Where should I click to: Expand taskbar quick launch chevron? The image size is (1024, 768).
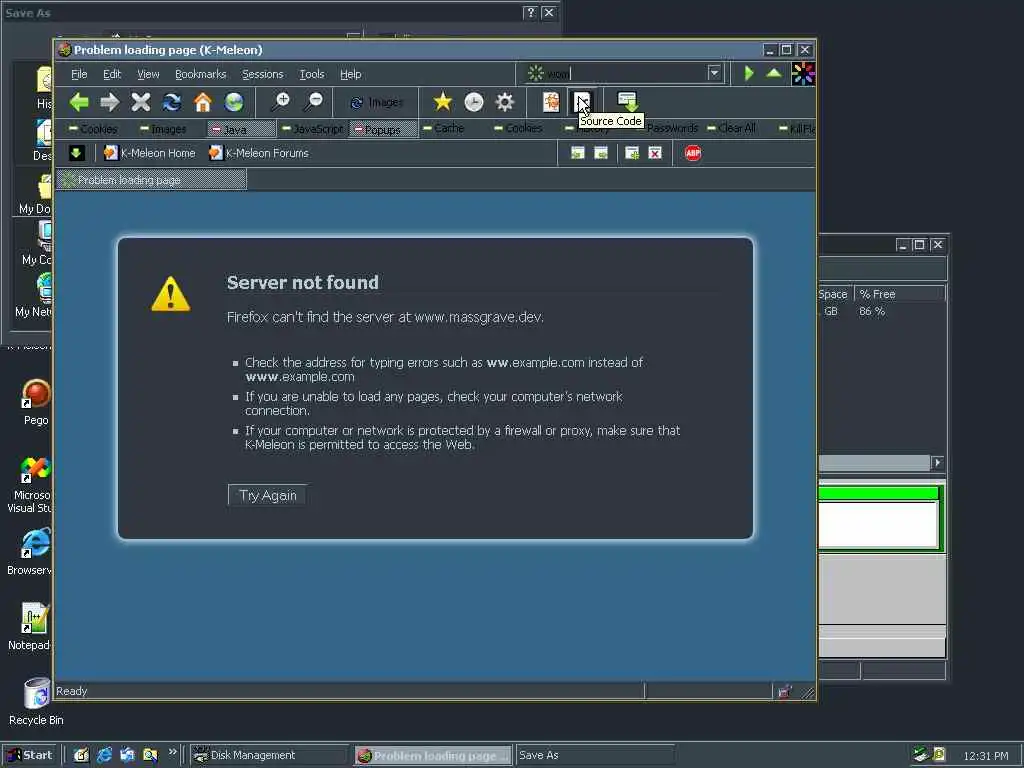[x=172, y=752]
